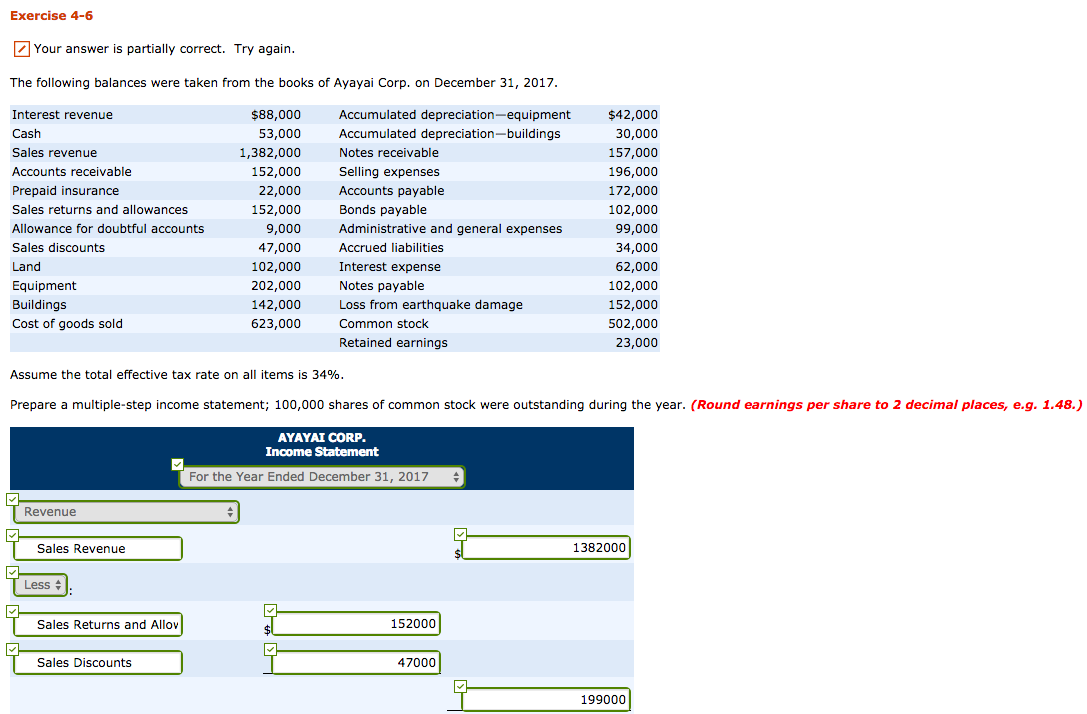Select the Sales Revenue label input box
The width and height of the screenshot is (1087, 714).
[97, 548]
